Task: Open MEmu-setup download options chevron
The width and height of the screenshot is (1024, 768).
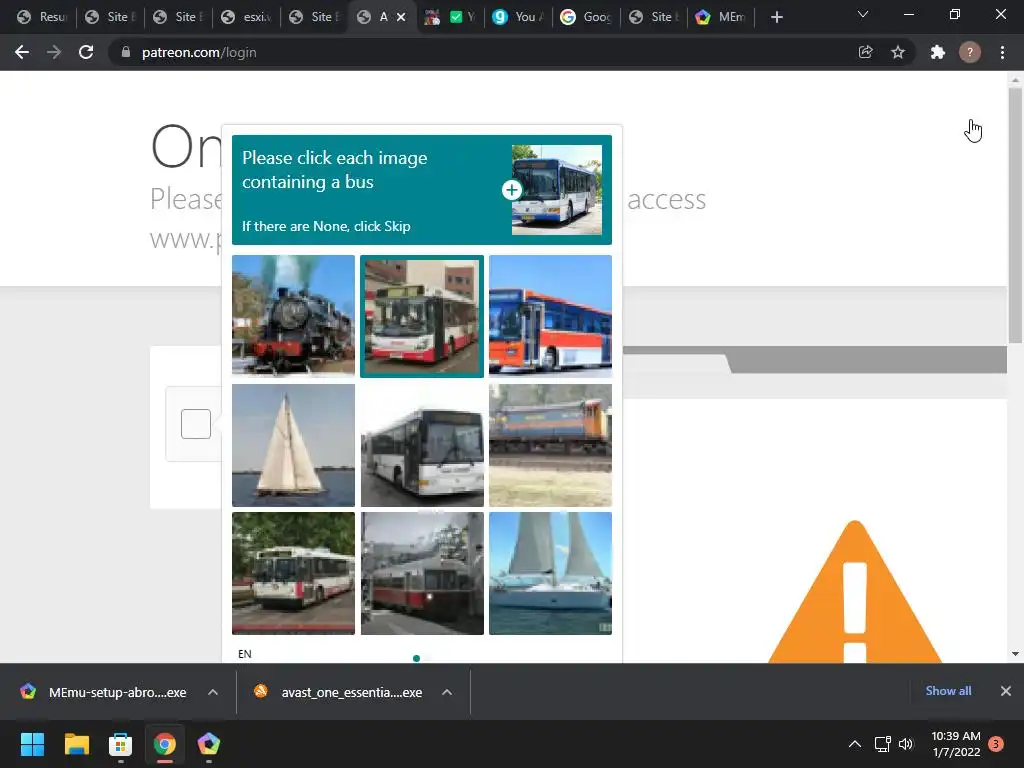Action: (x=213, y=692)
